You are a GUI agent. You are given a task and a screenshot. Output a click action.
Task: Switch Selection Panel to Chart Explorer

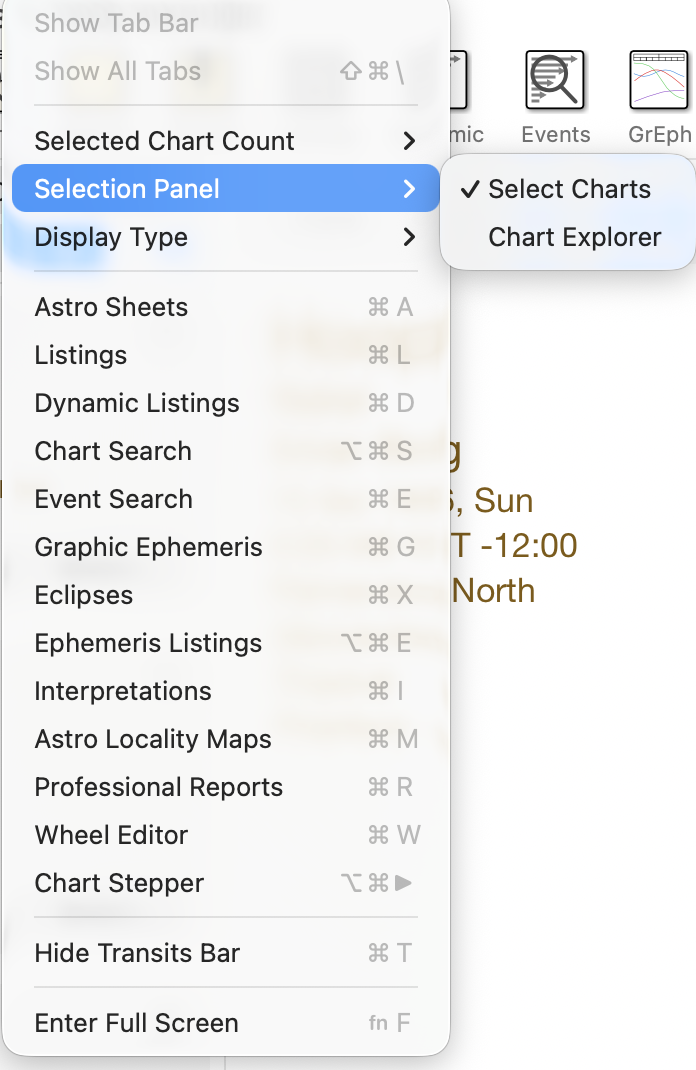(574, 237)
